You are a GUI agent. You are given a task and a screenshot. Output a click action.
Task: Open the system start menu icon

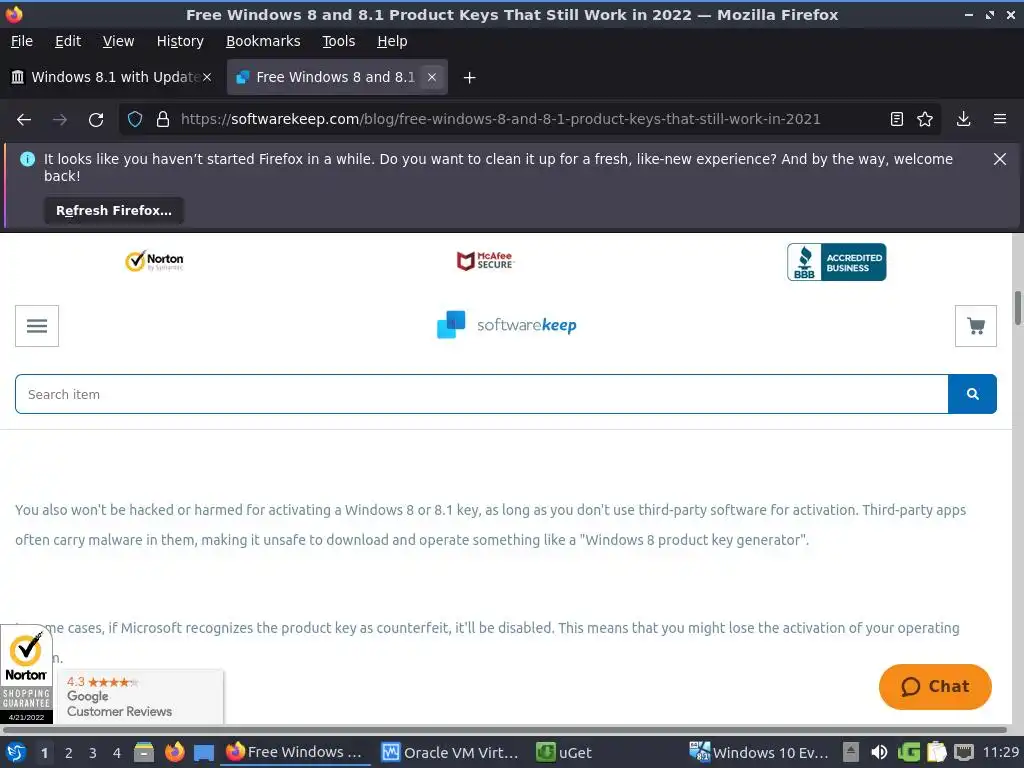[x=16, y=752]
